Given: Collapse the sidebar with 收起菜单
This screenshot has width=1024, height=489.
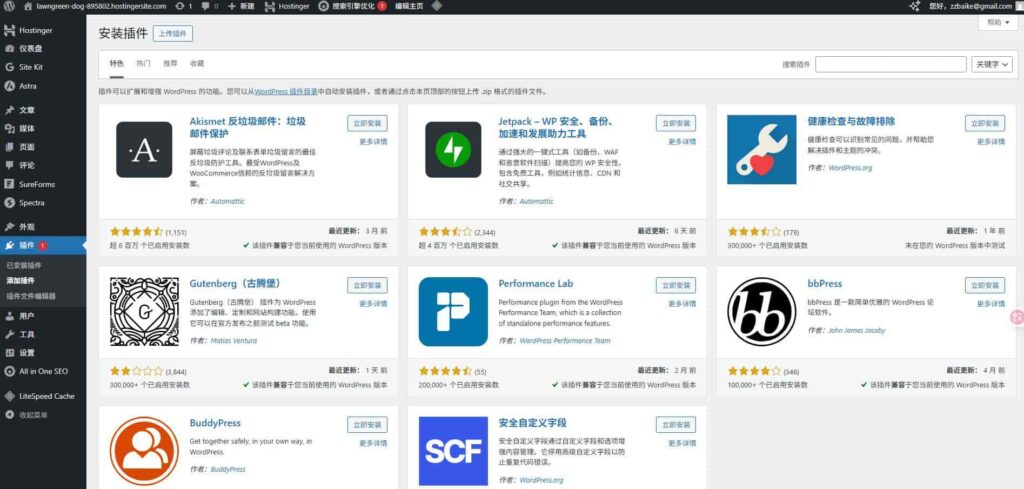Looking at the screenshot, I should (34, 415).
